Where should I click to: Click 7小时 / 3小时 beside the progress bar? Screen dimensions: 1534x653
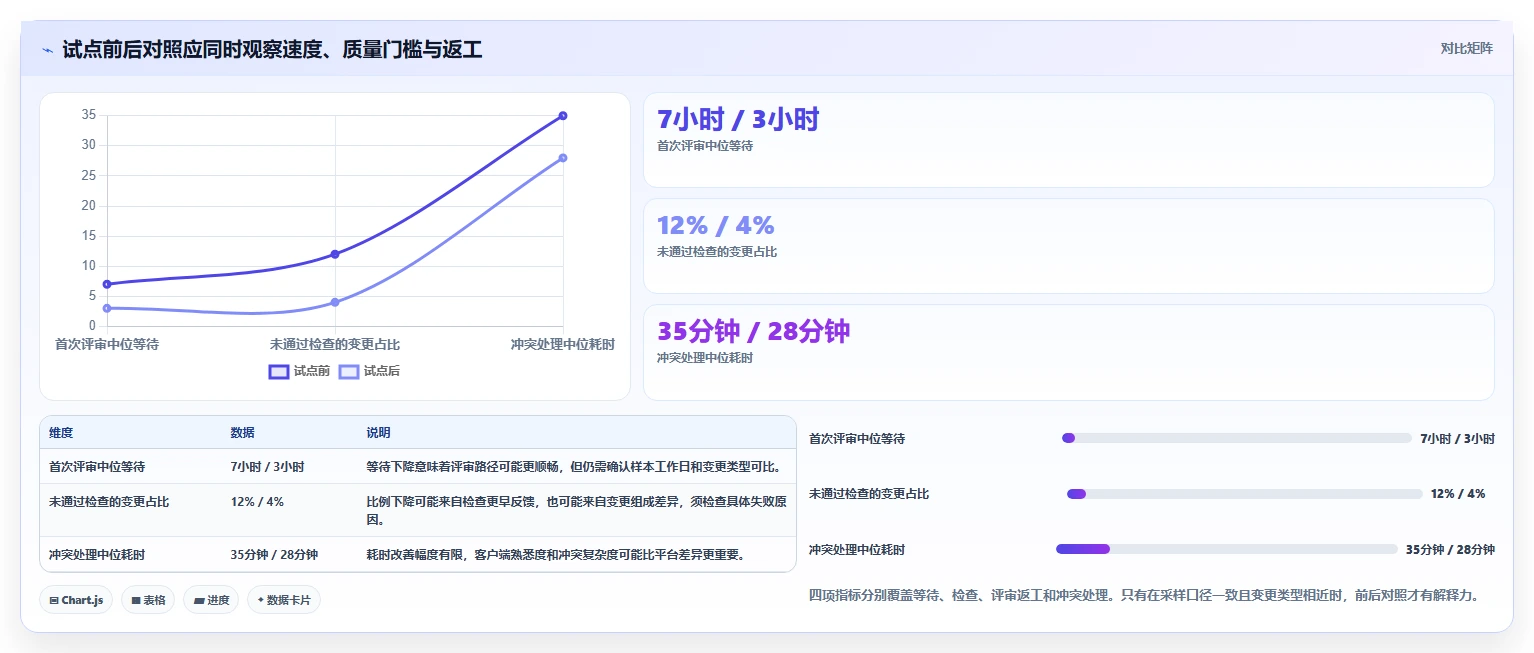click(1457, 439)
